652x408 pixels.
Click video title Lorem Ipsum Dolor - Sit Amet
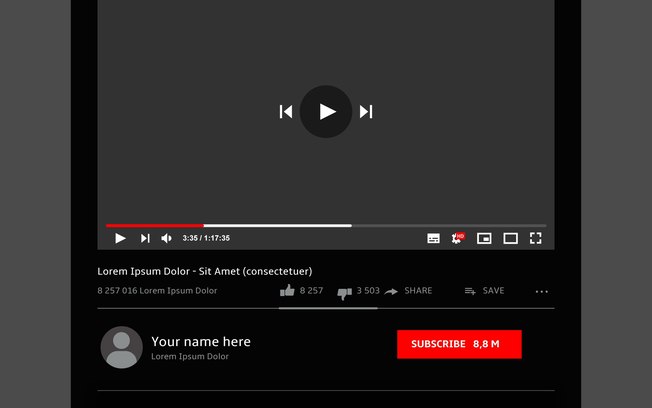205,271
